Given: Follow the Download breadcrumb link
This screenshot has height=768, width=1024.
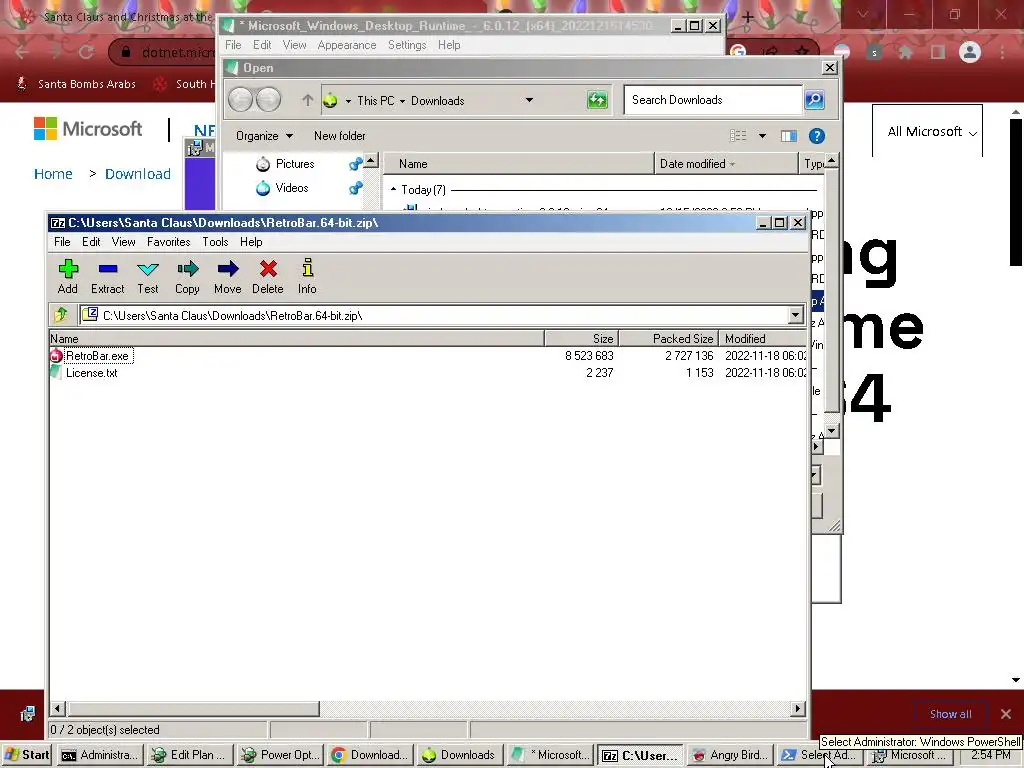Looking at the screenshot, I should 138,174.
